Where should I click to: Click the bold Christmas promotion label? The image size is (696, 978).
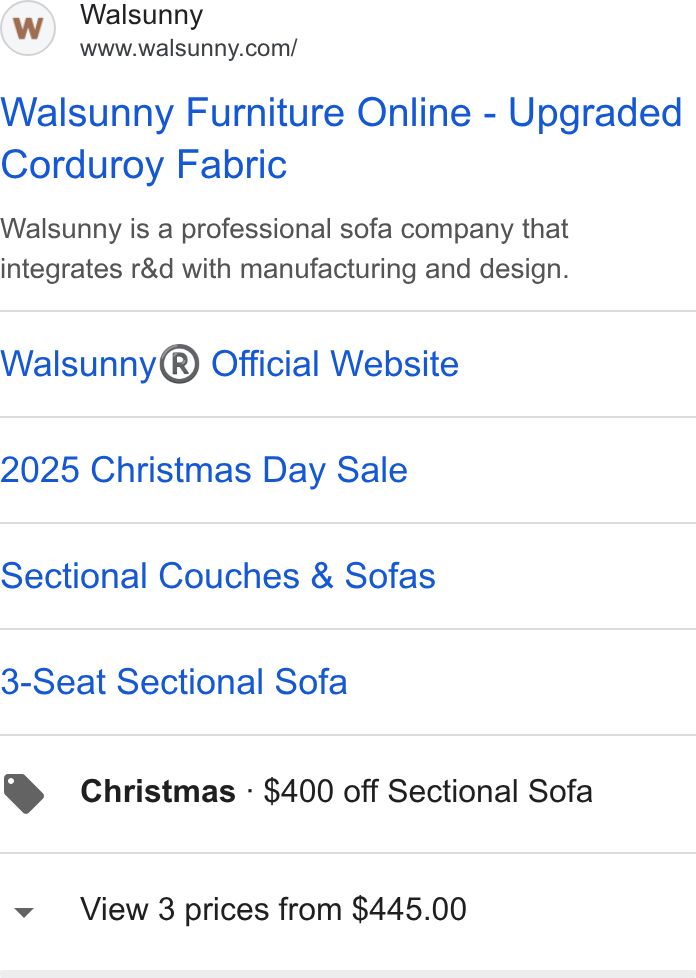(158, 792)
